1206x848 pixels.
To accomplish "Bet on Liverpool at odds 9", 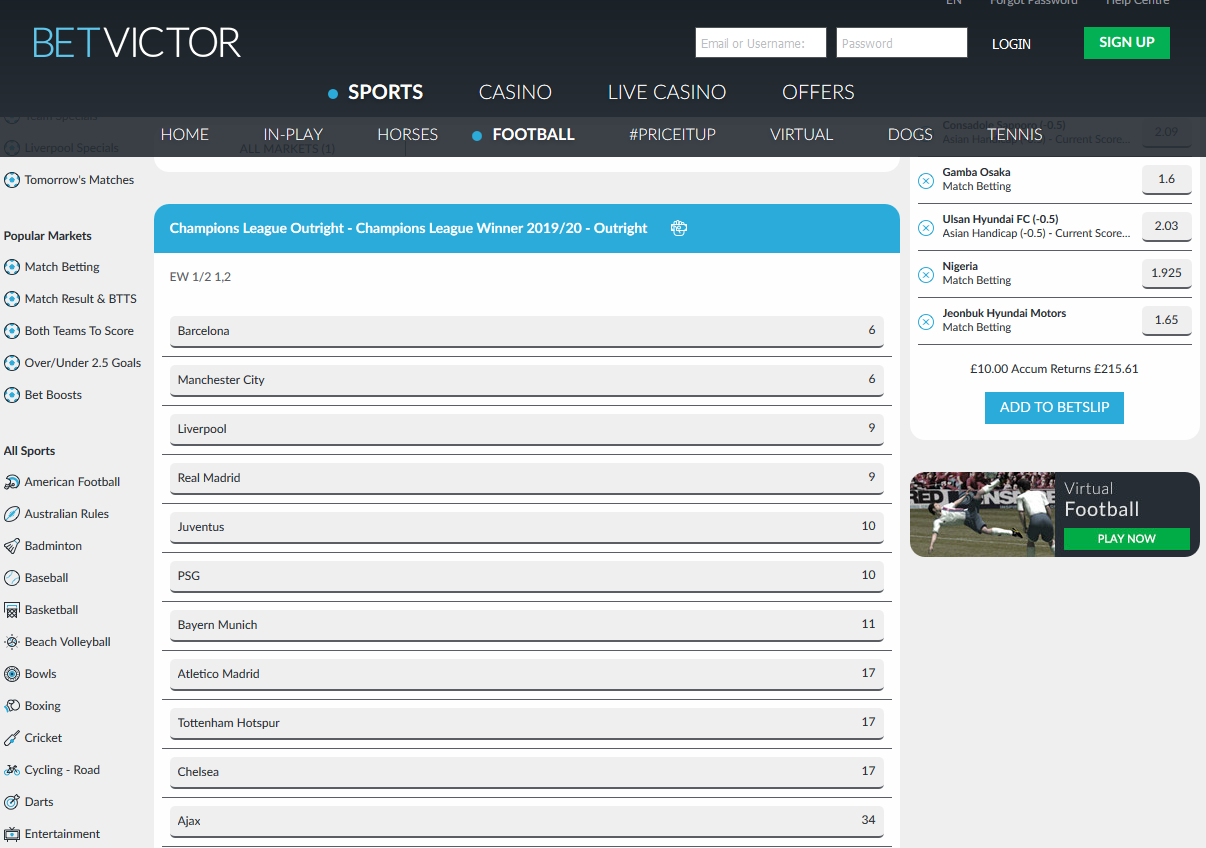I will [527, 429].
